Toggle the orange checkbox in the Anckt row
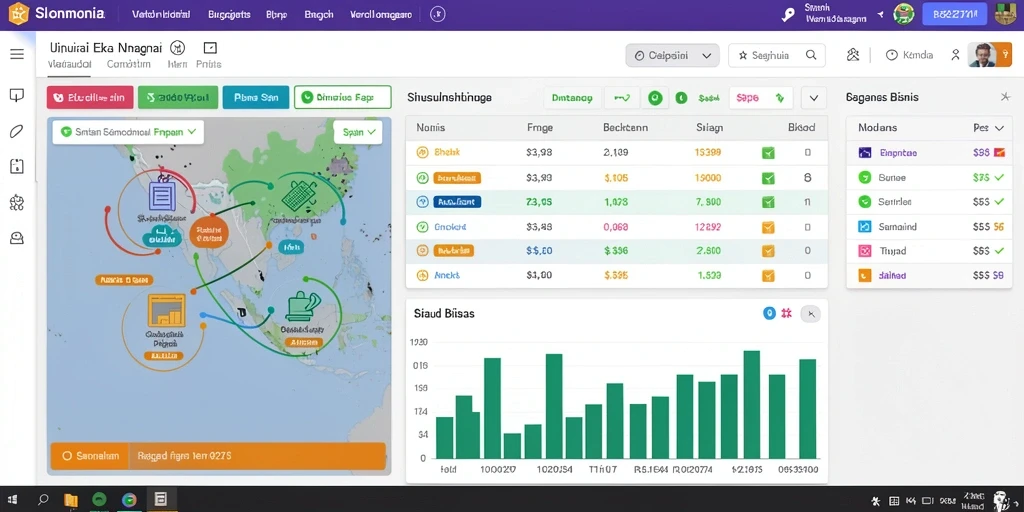 (x=768, y=276)
